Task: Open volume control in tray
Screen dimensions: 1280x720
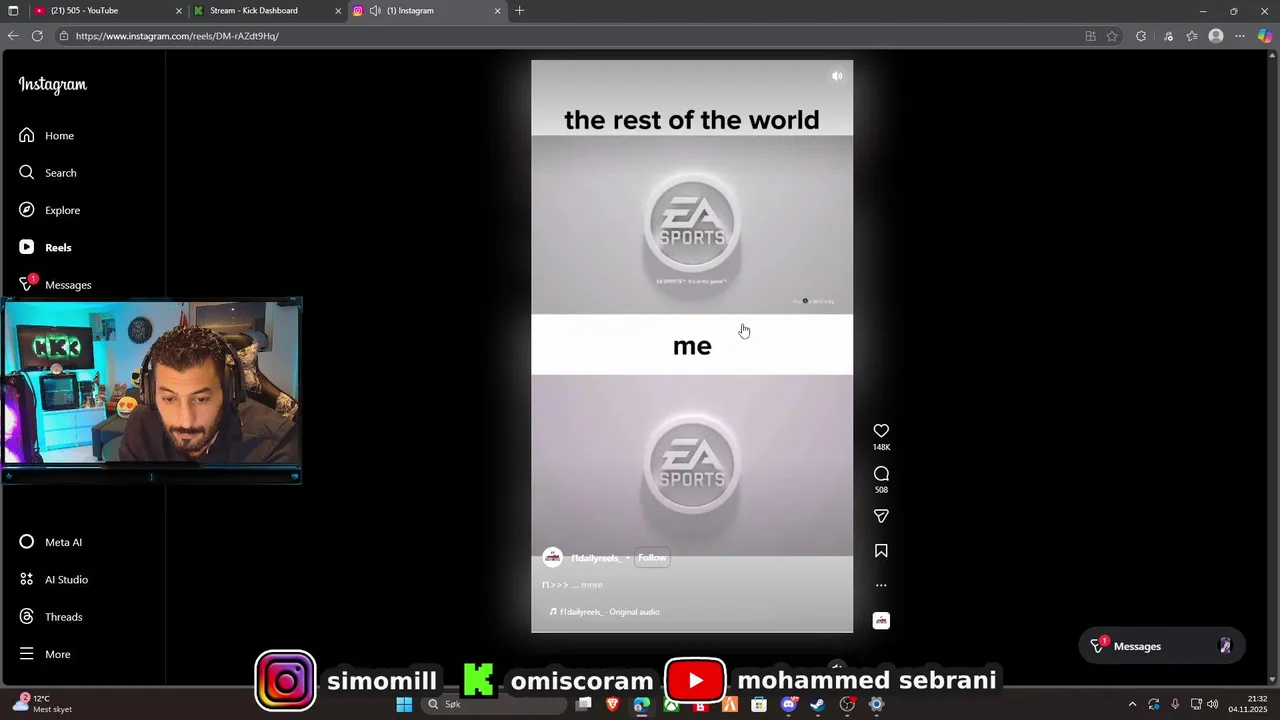Action: [x=1212, y=704]
